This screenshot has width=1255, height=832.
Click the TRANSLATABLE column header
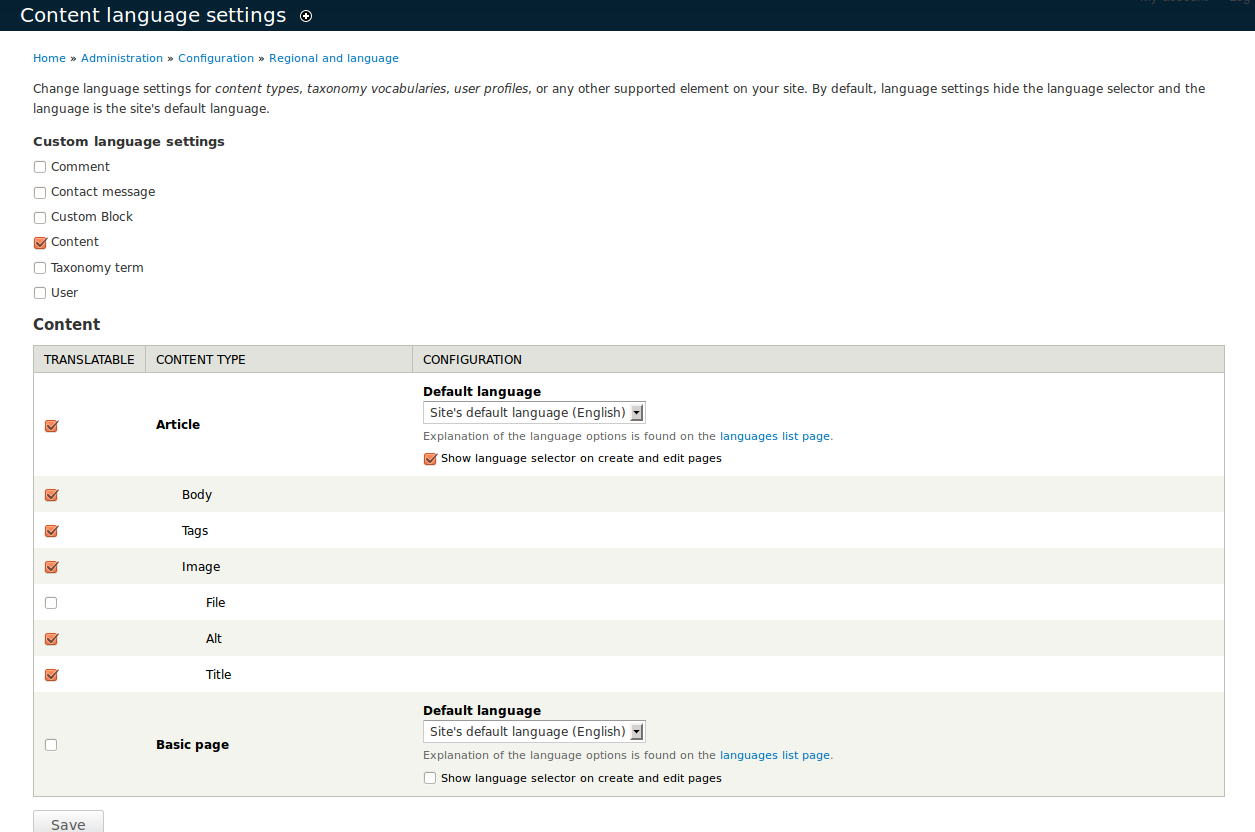89,360
